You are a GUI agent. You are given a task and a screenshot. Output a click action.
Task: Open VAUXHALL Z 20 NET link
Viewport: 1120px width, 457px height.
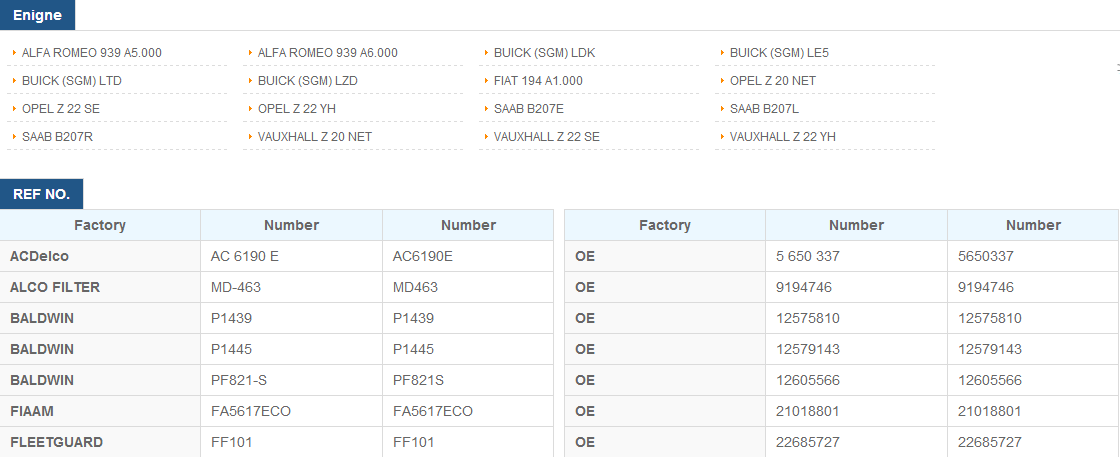click(x=314, y=136)
